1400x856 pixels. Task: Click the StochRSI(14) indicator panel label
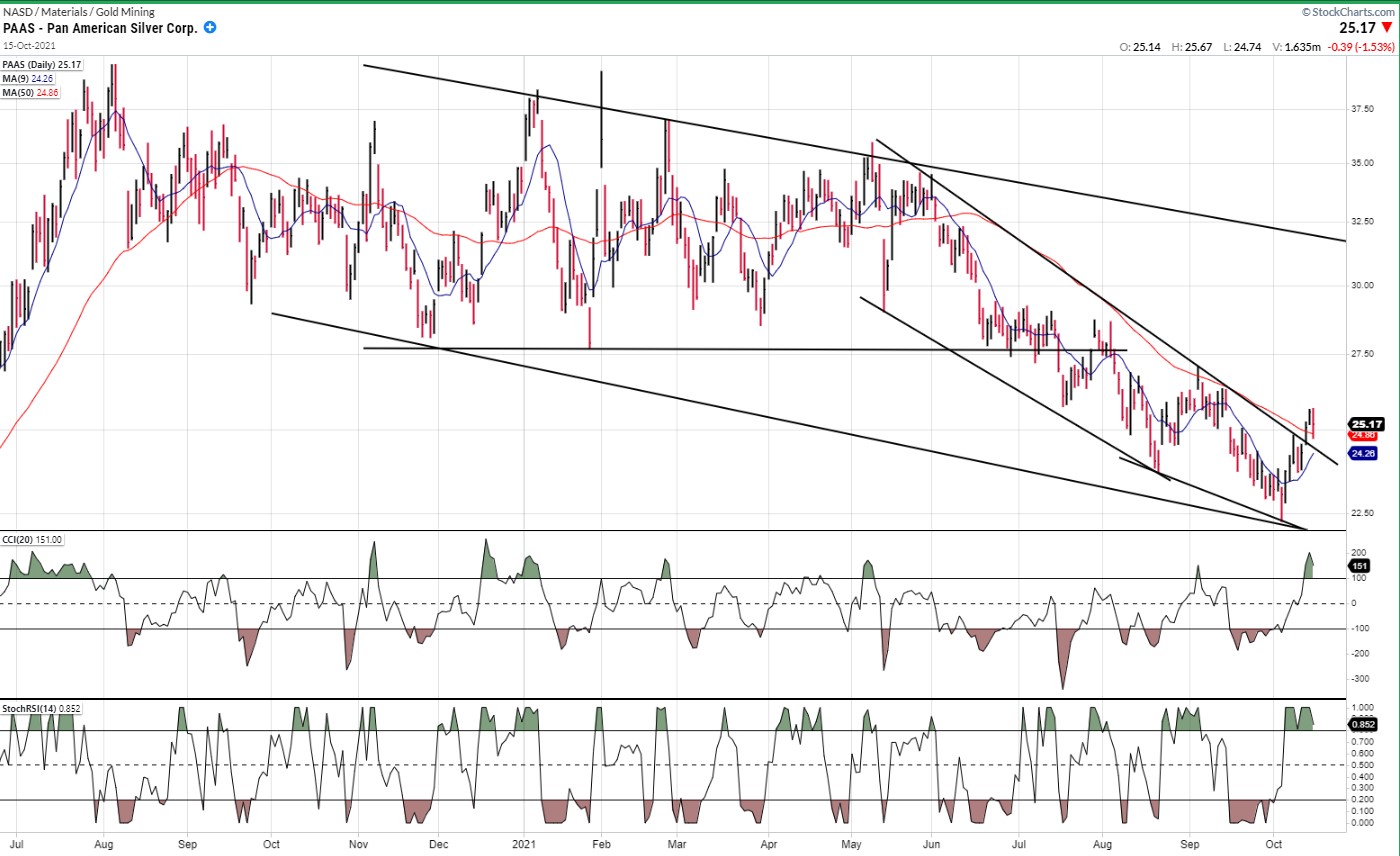pyautogui.click(x=42, y=708)
